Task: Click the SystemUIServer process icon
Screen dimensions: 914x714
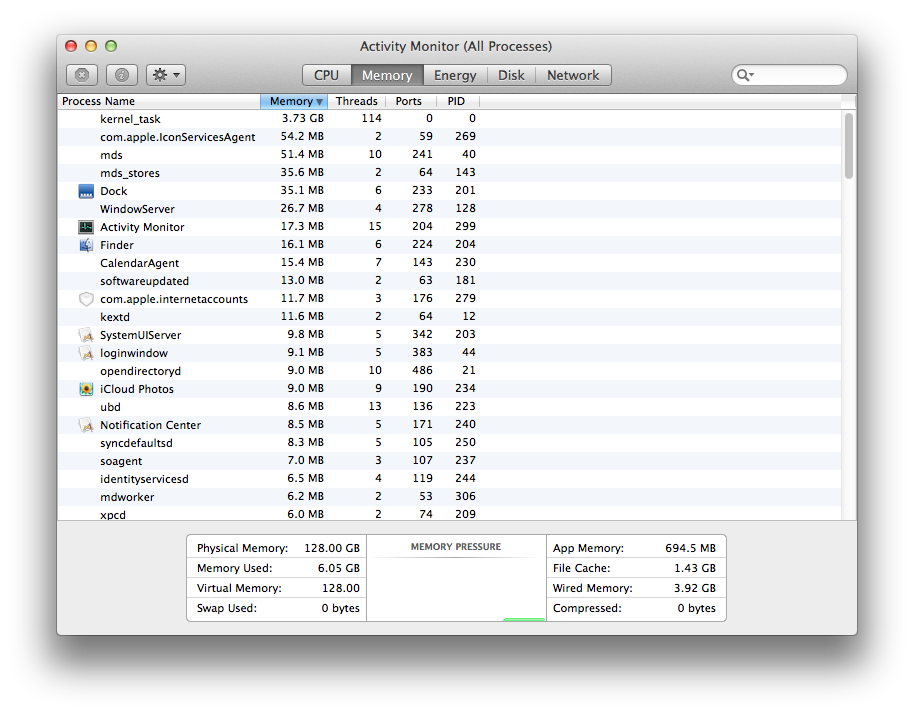Action: (x=86, y=335)
